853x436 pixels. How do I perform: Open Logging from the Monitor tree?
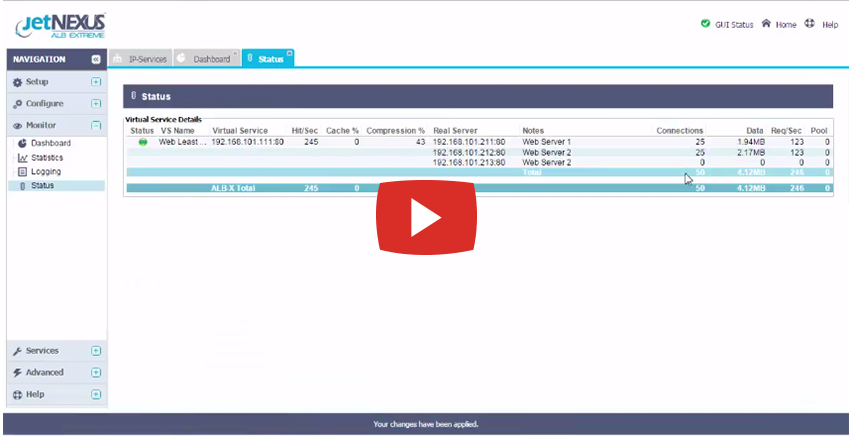click(46, 172)
